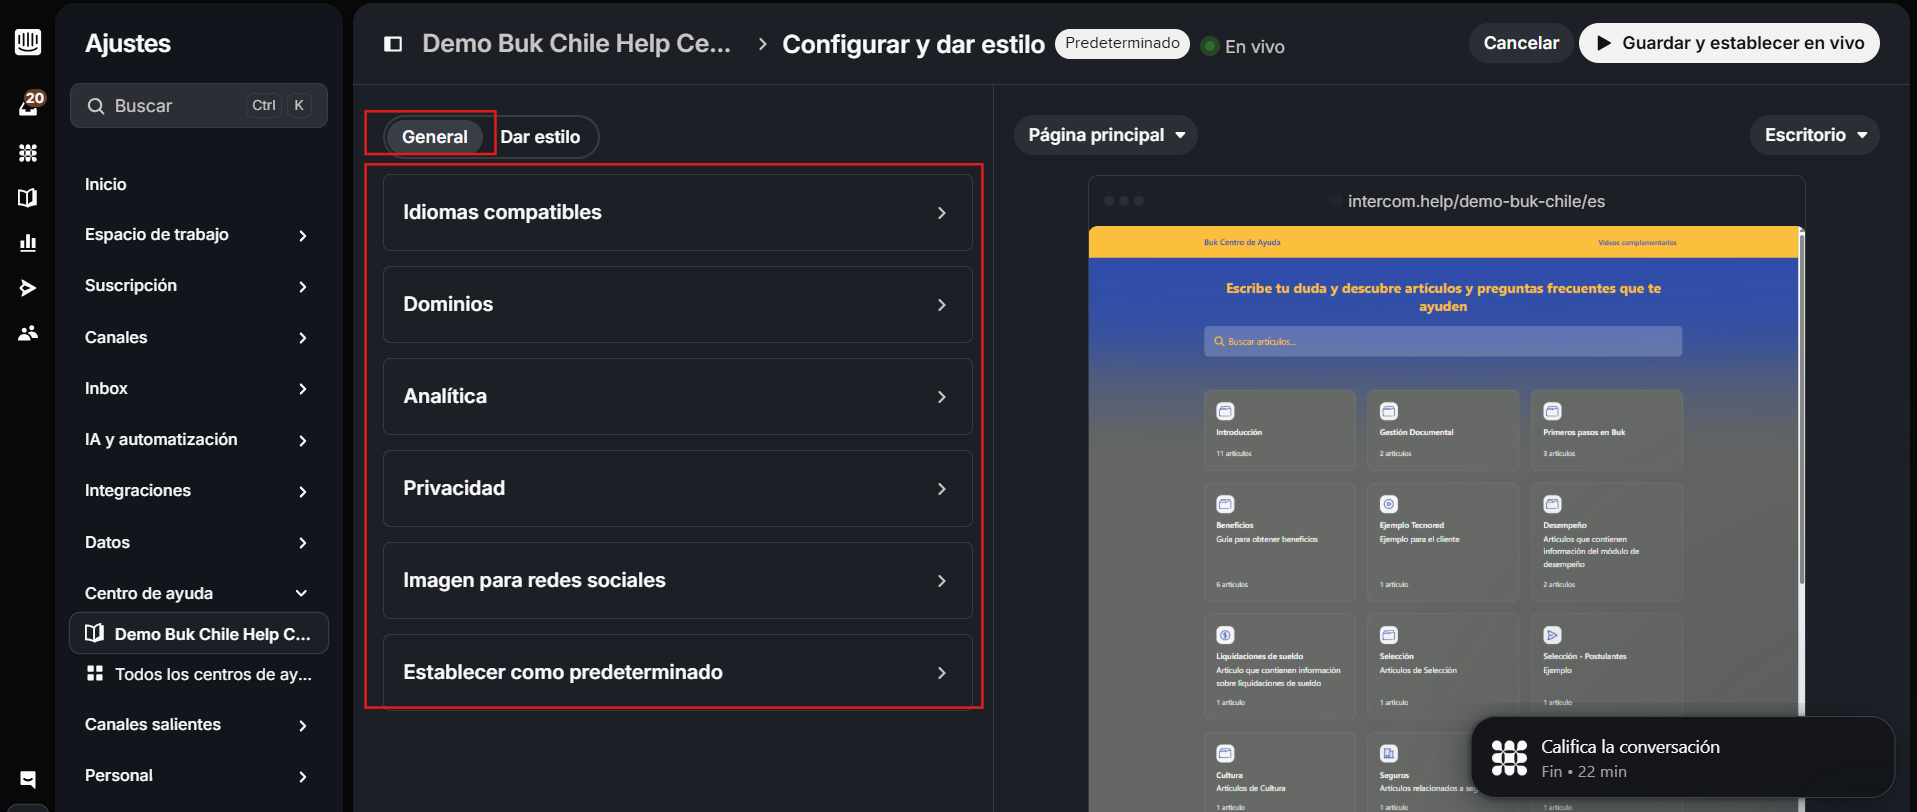Image resolution: width=1917 pixels, height=812 pixels.
Task: Open the Analítica settings row
Action: [x=678, y=397]
